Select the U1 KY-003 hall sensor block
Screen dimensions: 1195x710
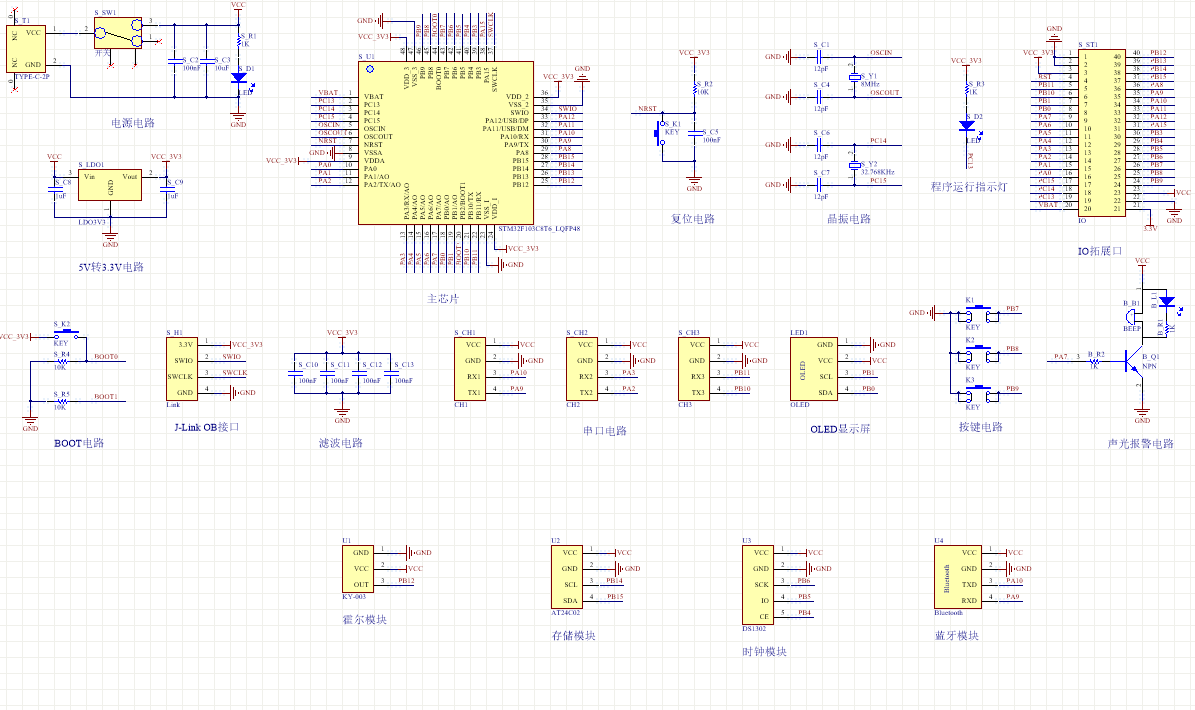click(357, 569)
